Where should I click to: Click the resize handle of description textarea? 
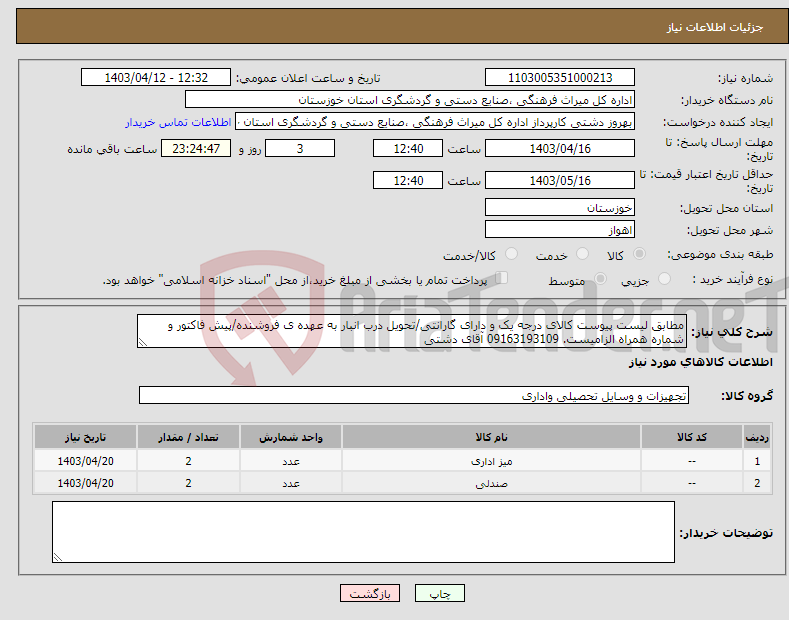tap(143, 342)
